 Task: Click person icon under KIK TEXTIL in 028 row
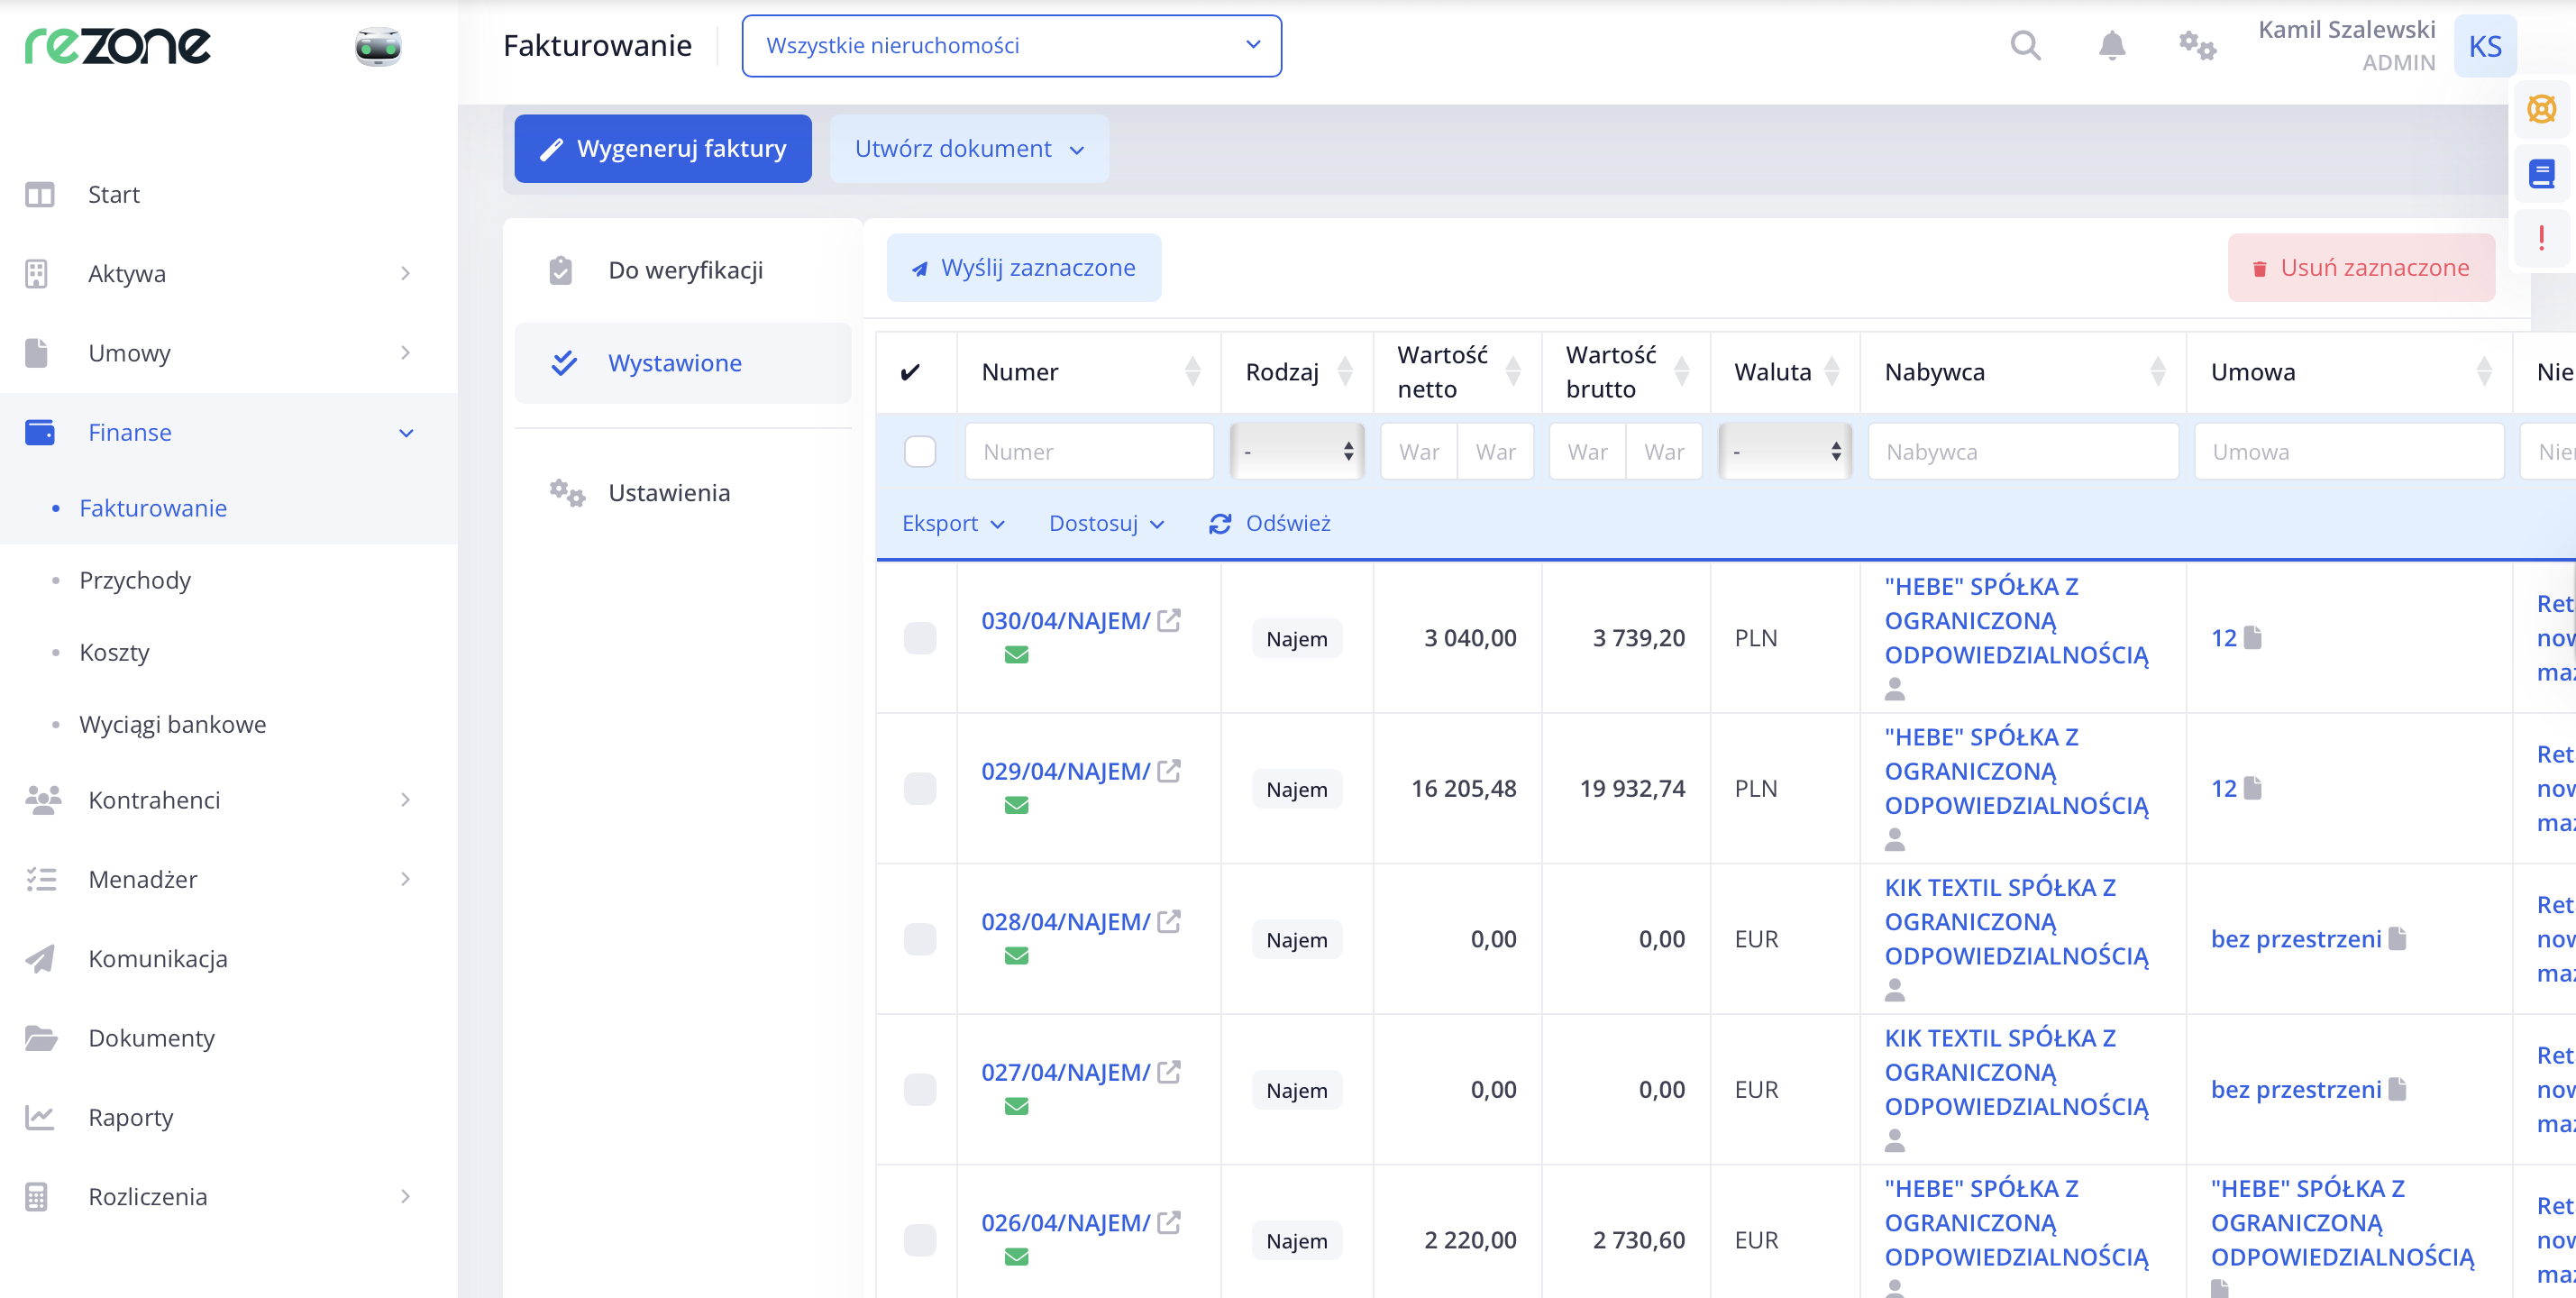(1894, 990)
